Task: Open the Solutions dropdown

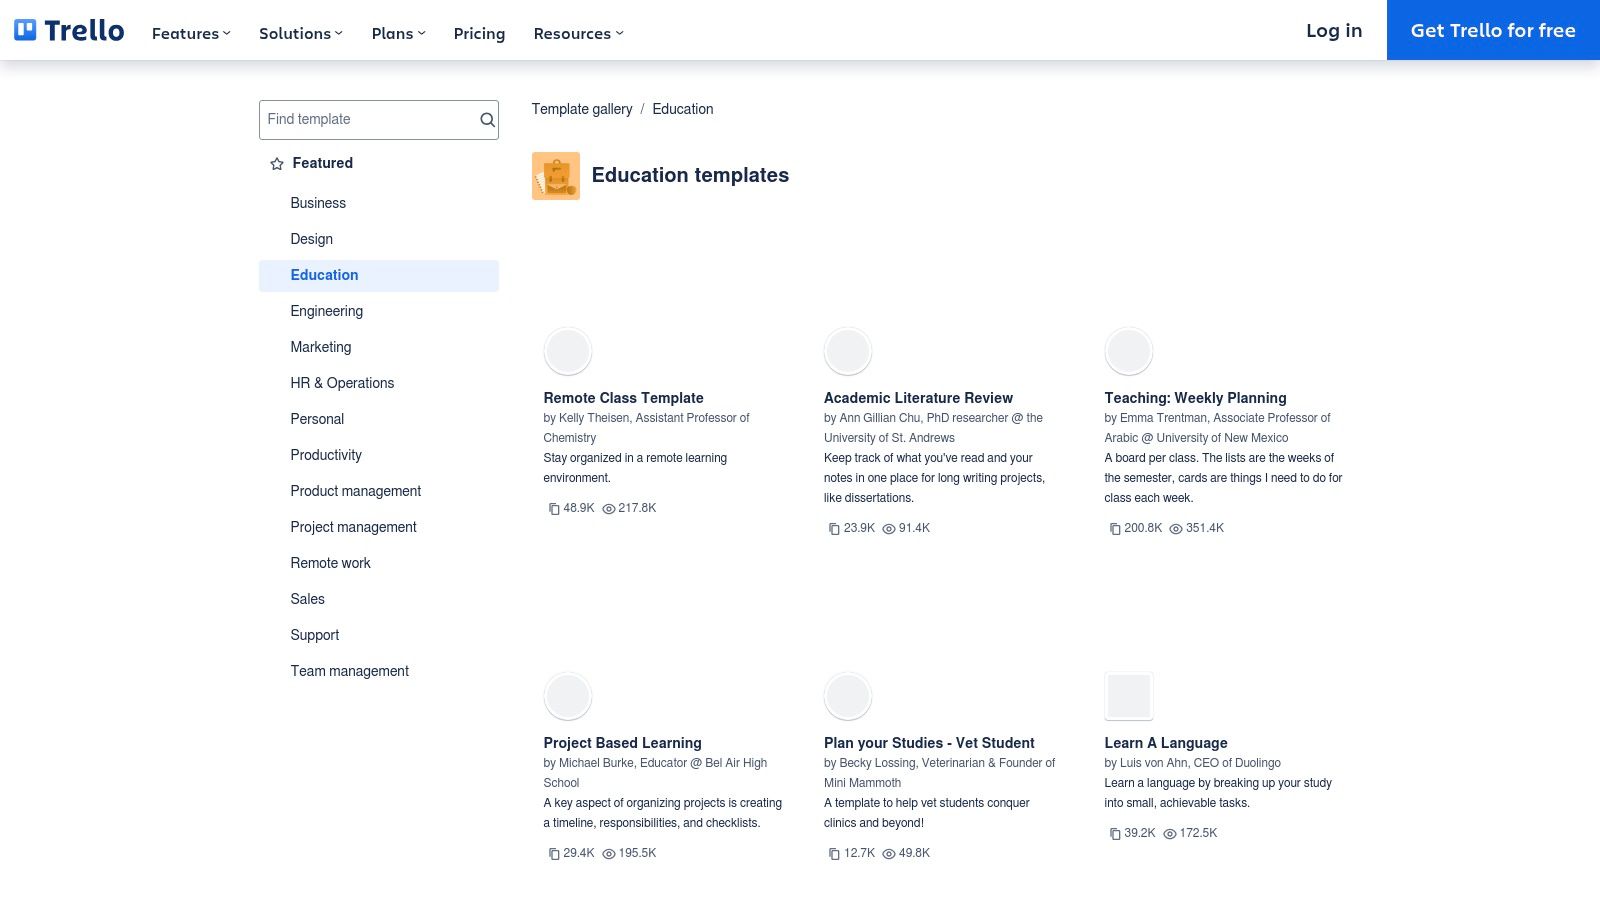Action: point(298,33)
